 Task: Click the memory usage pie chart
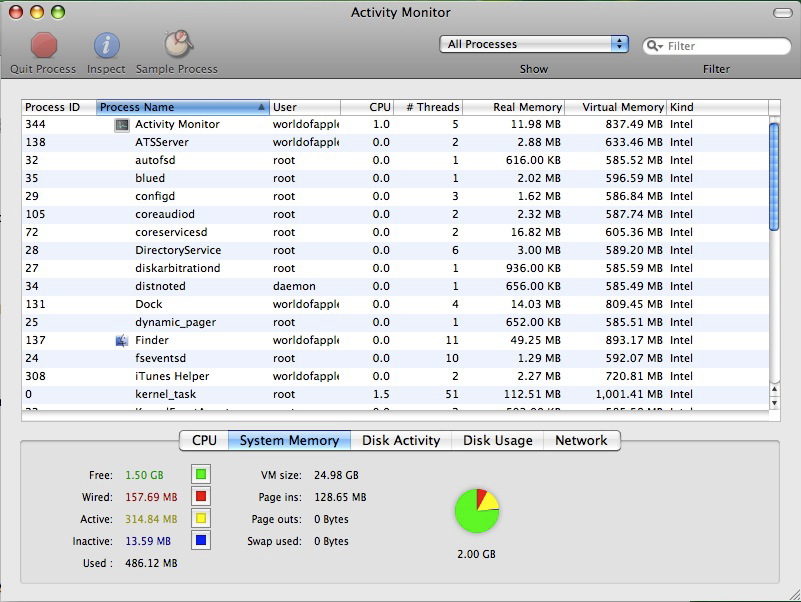click(x=477, y=511)
